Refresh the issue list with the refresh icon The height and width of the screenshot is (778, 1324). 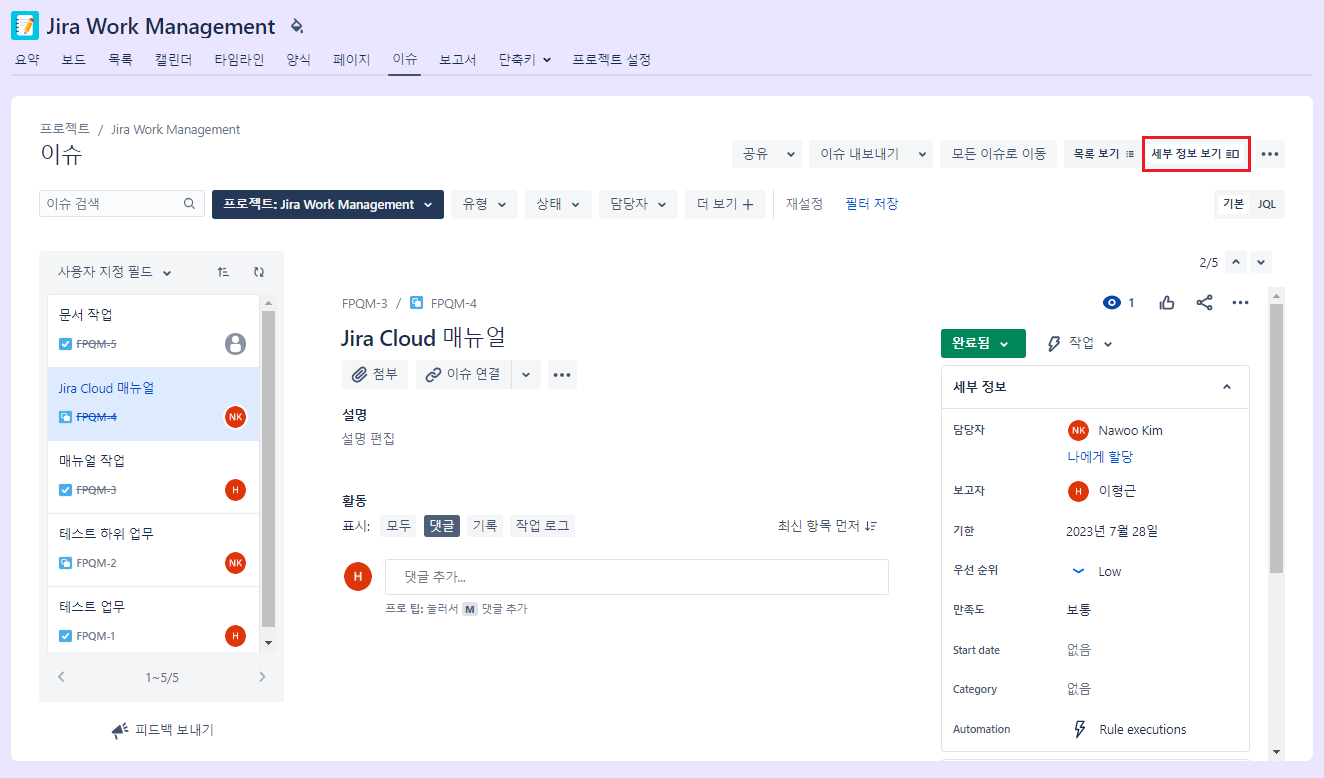point(259,272)
